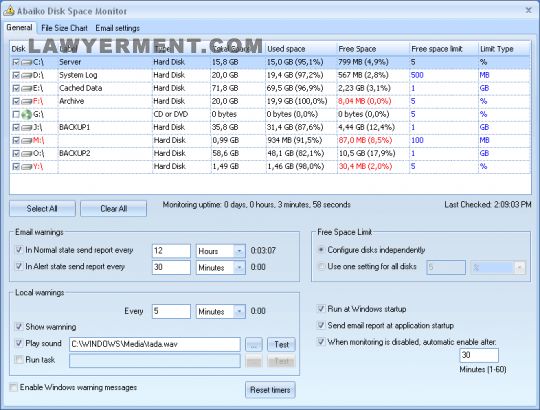Disable the Show warning checkbox
Viewport: 540px width, 410px height.
pyautogui.click(x=19, y=326)
